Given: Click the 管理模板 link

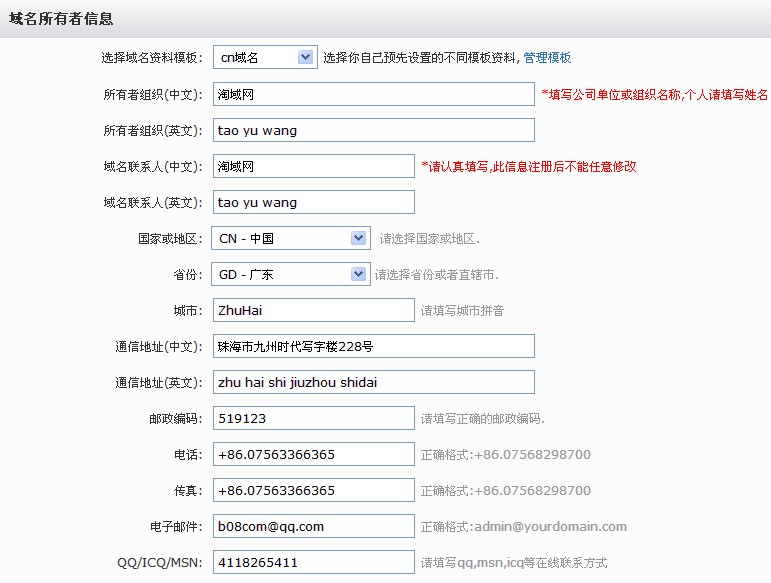Looking at the screenshot, I should [x=547, y=58].
